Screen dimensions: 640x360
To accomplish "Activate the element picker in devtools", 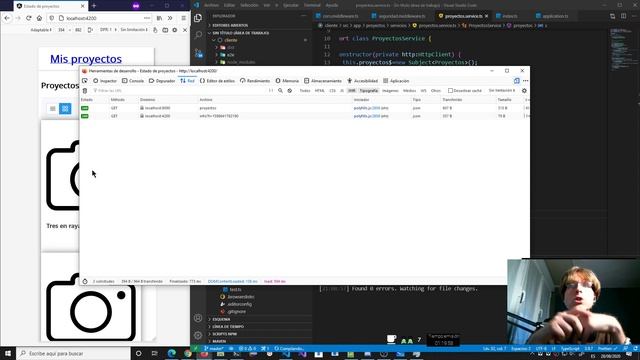I will pos(85,81).
